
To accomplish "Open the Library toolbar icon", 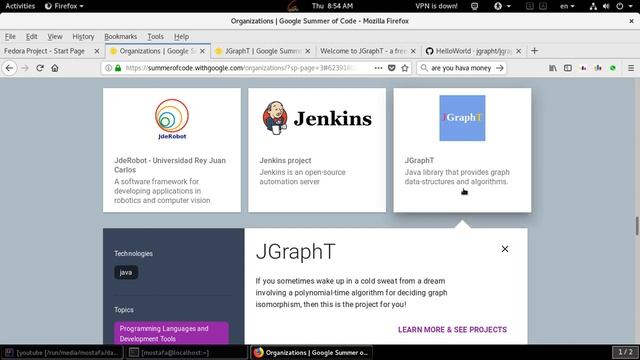I will [553, 68].
